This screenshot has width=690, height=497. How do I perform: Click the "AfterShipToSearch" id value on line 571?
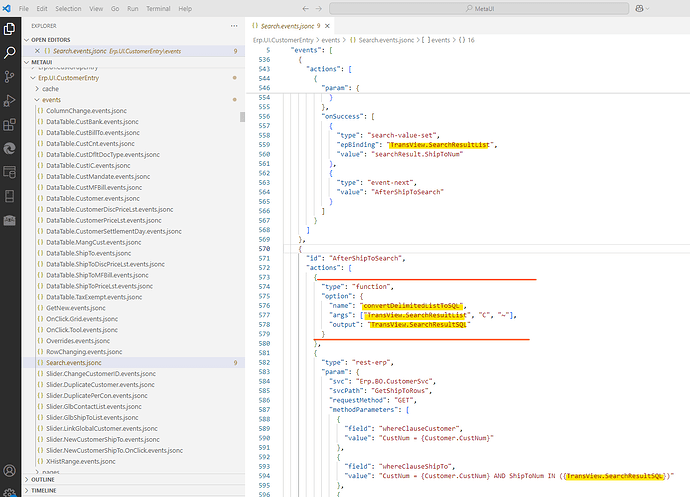click(x=365, y=258)
